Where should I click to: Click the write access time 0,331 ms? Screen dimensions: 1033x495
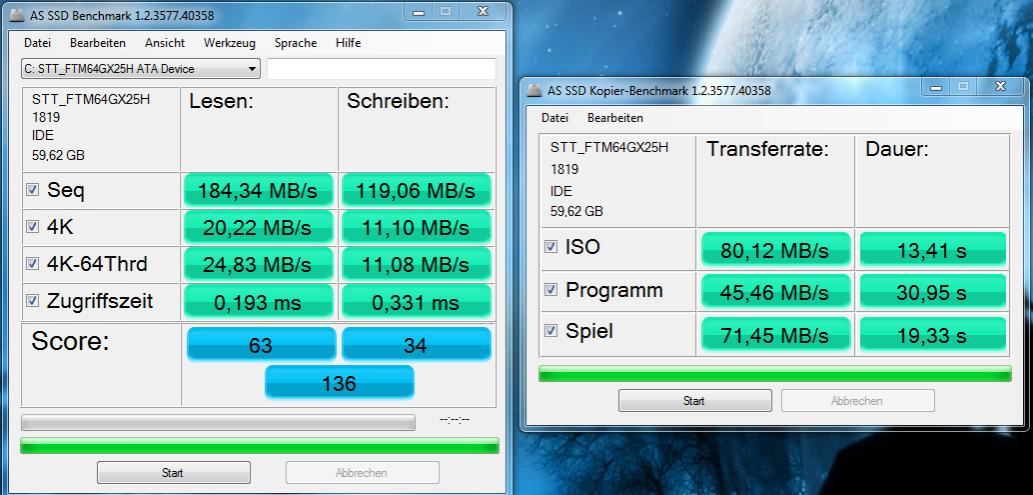pyautogui.click(x=416, y=302)
